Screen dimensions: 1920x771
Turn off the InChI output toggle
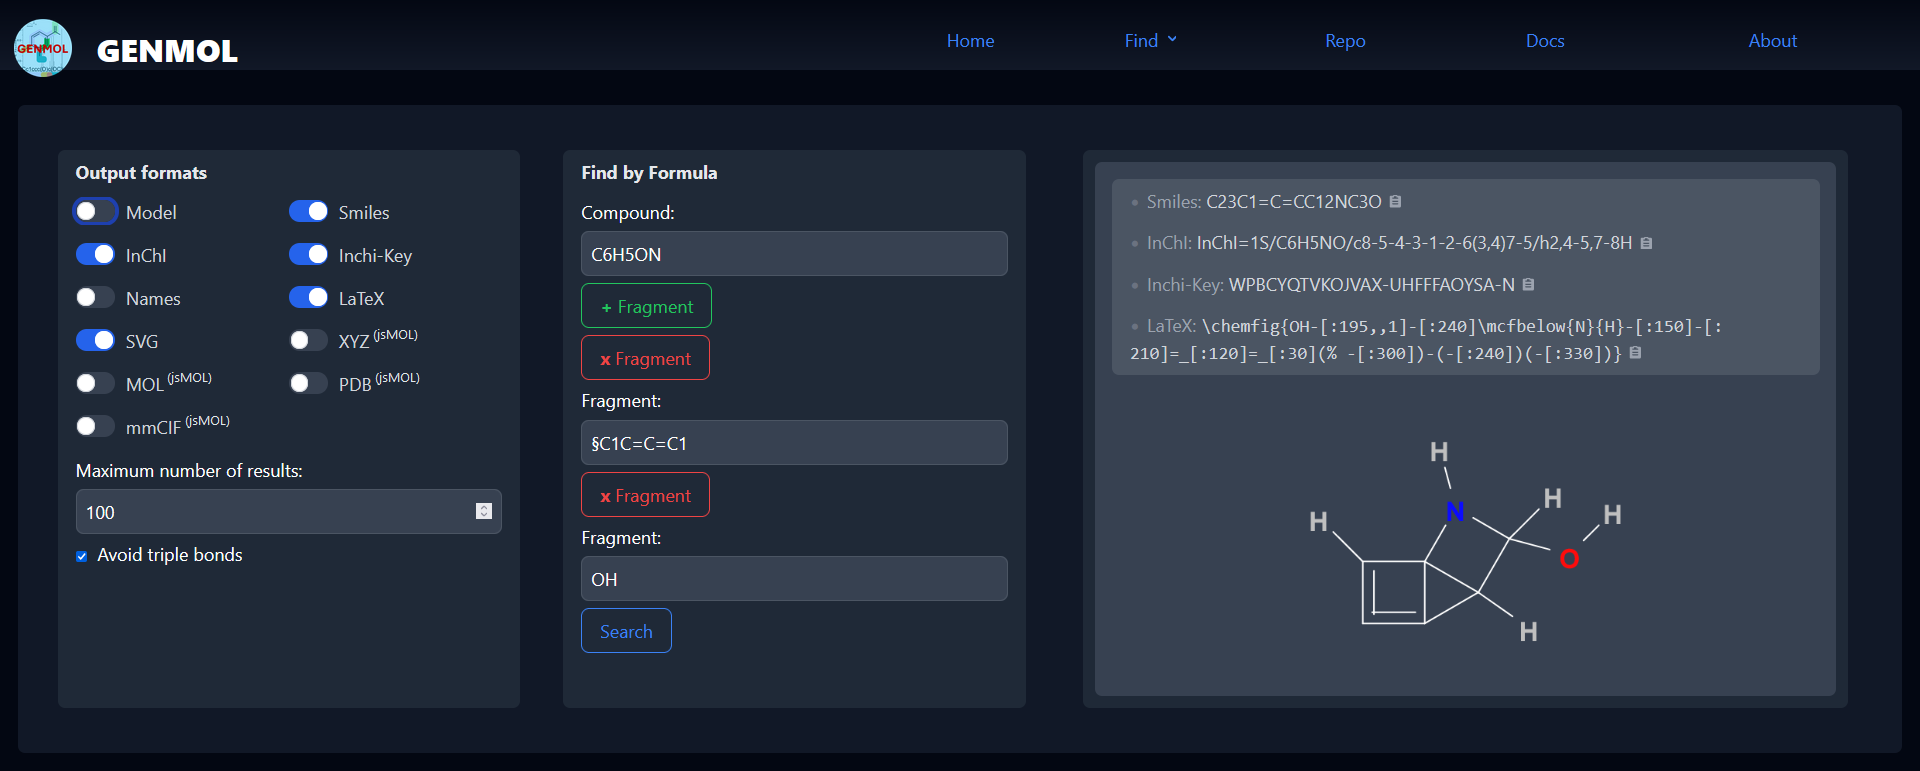[x=96, y=255]
